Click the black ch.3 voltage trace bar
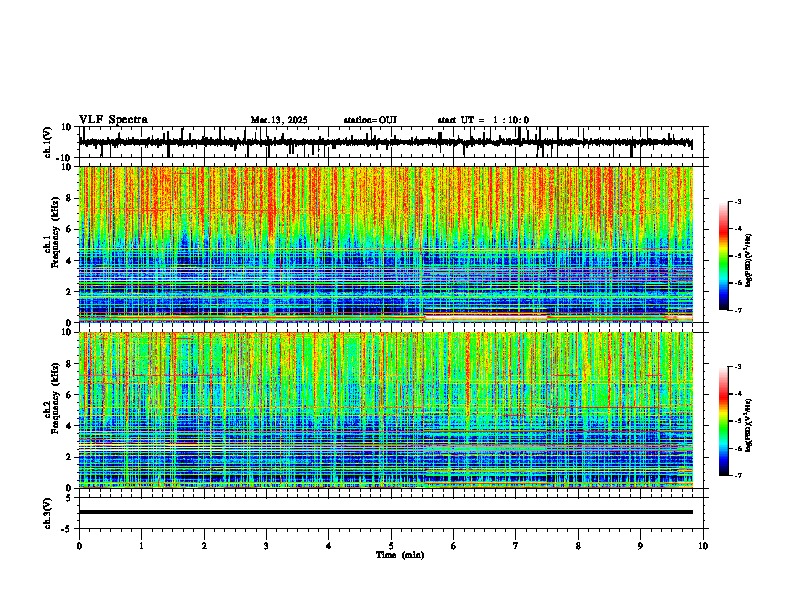792x612 pixels. (x=386, y=512)
